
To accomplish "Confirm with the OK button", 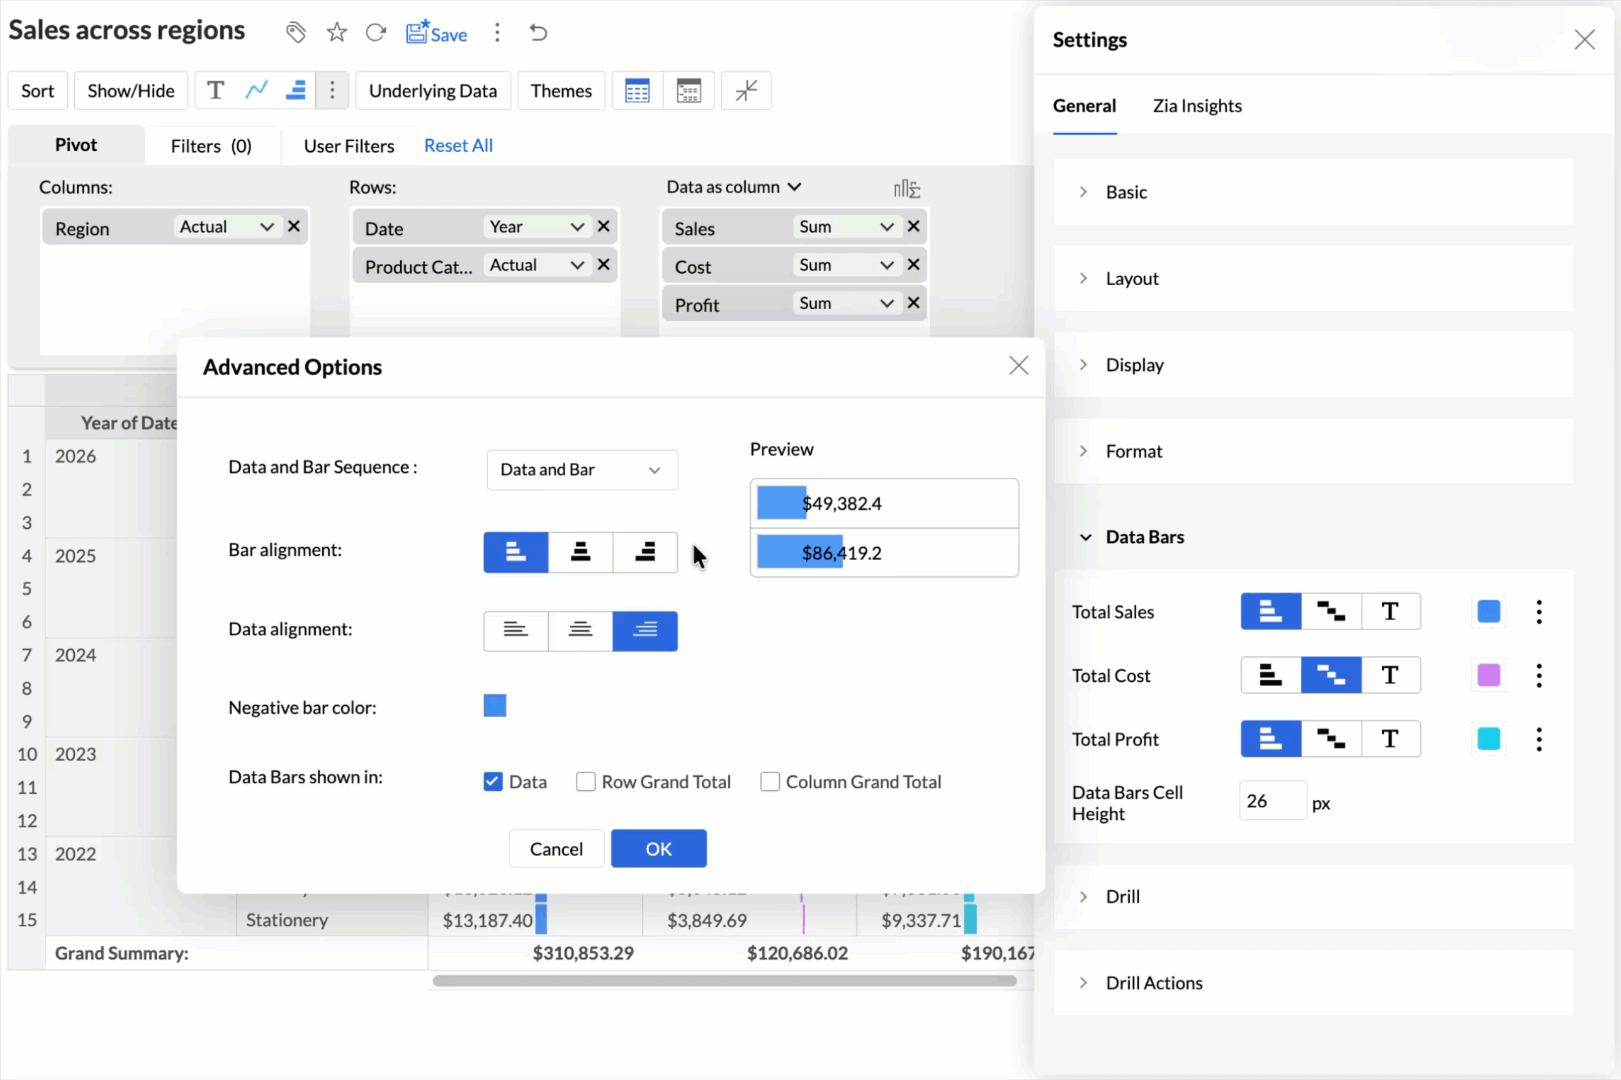I will tap(658, 849).
